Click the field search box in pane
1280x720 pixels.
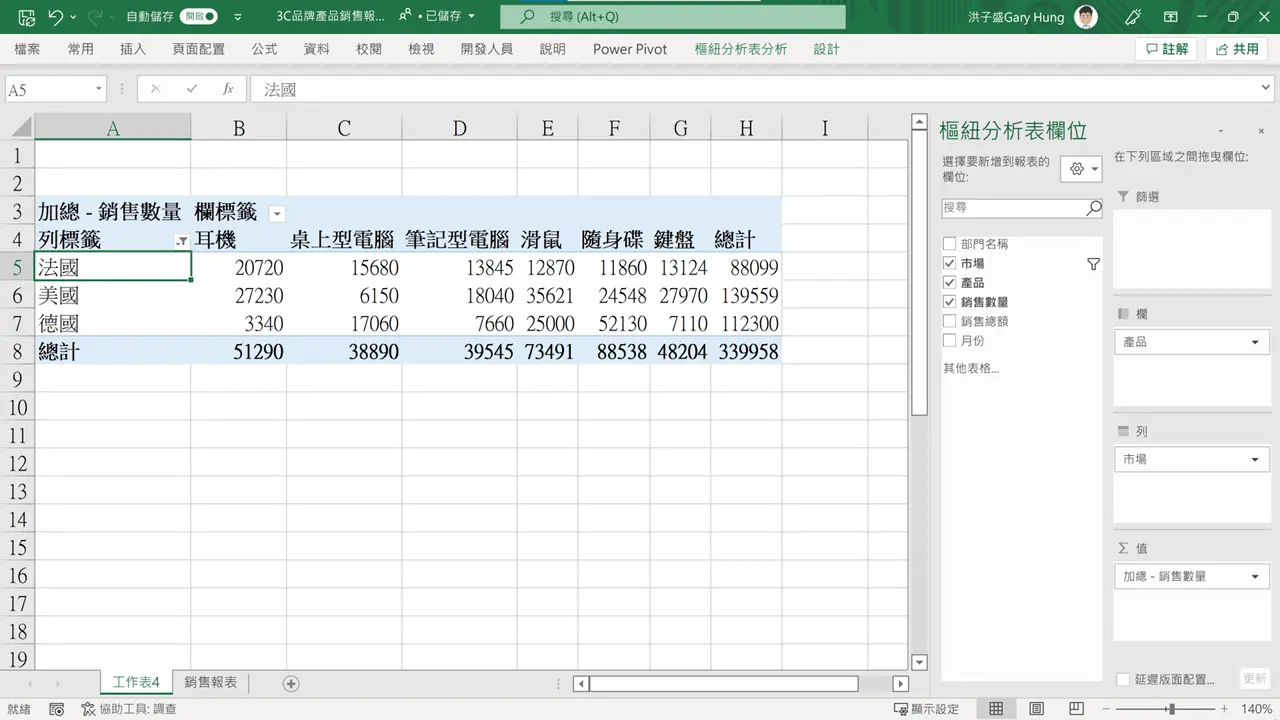click(1013, 208)
